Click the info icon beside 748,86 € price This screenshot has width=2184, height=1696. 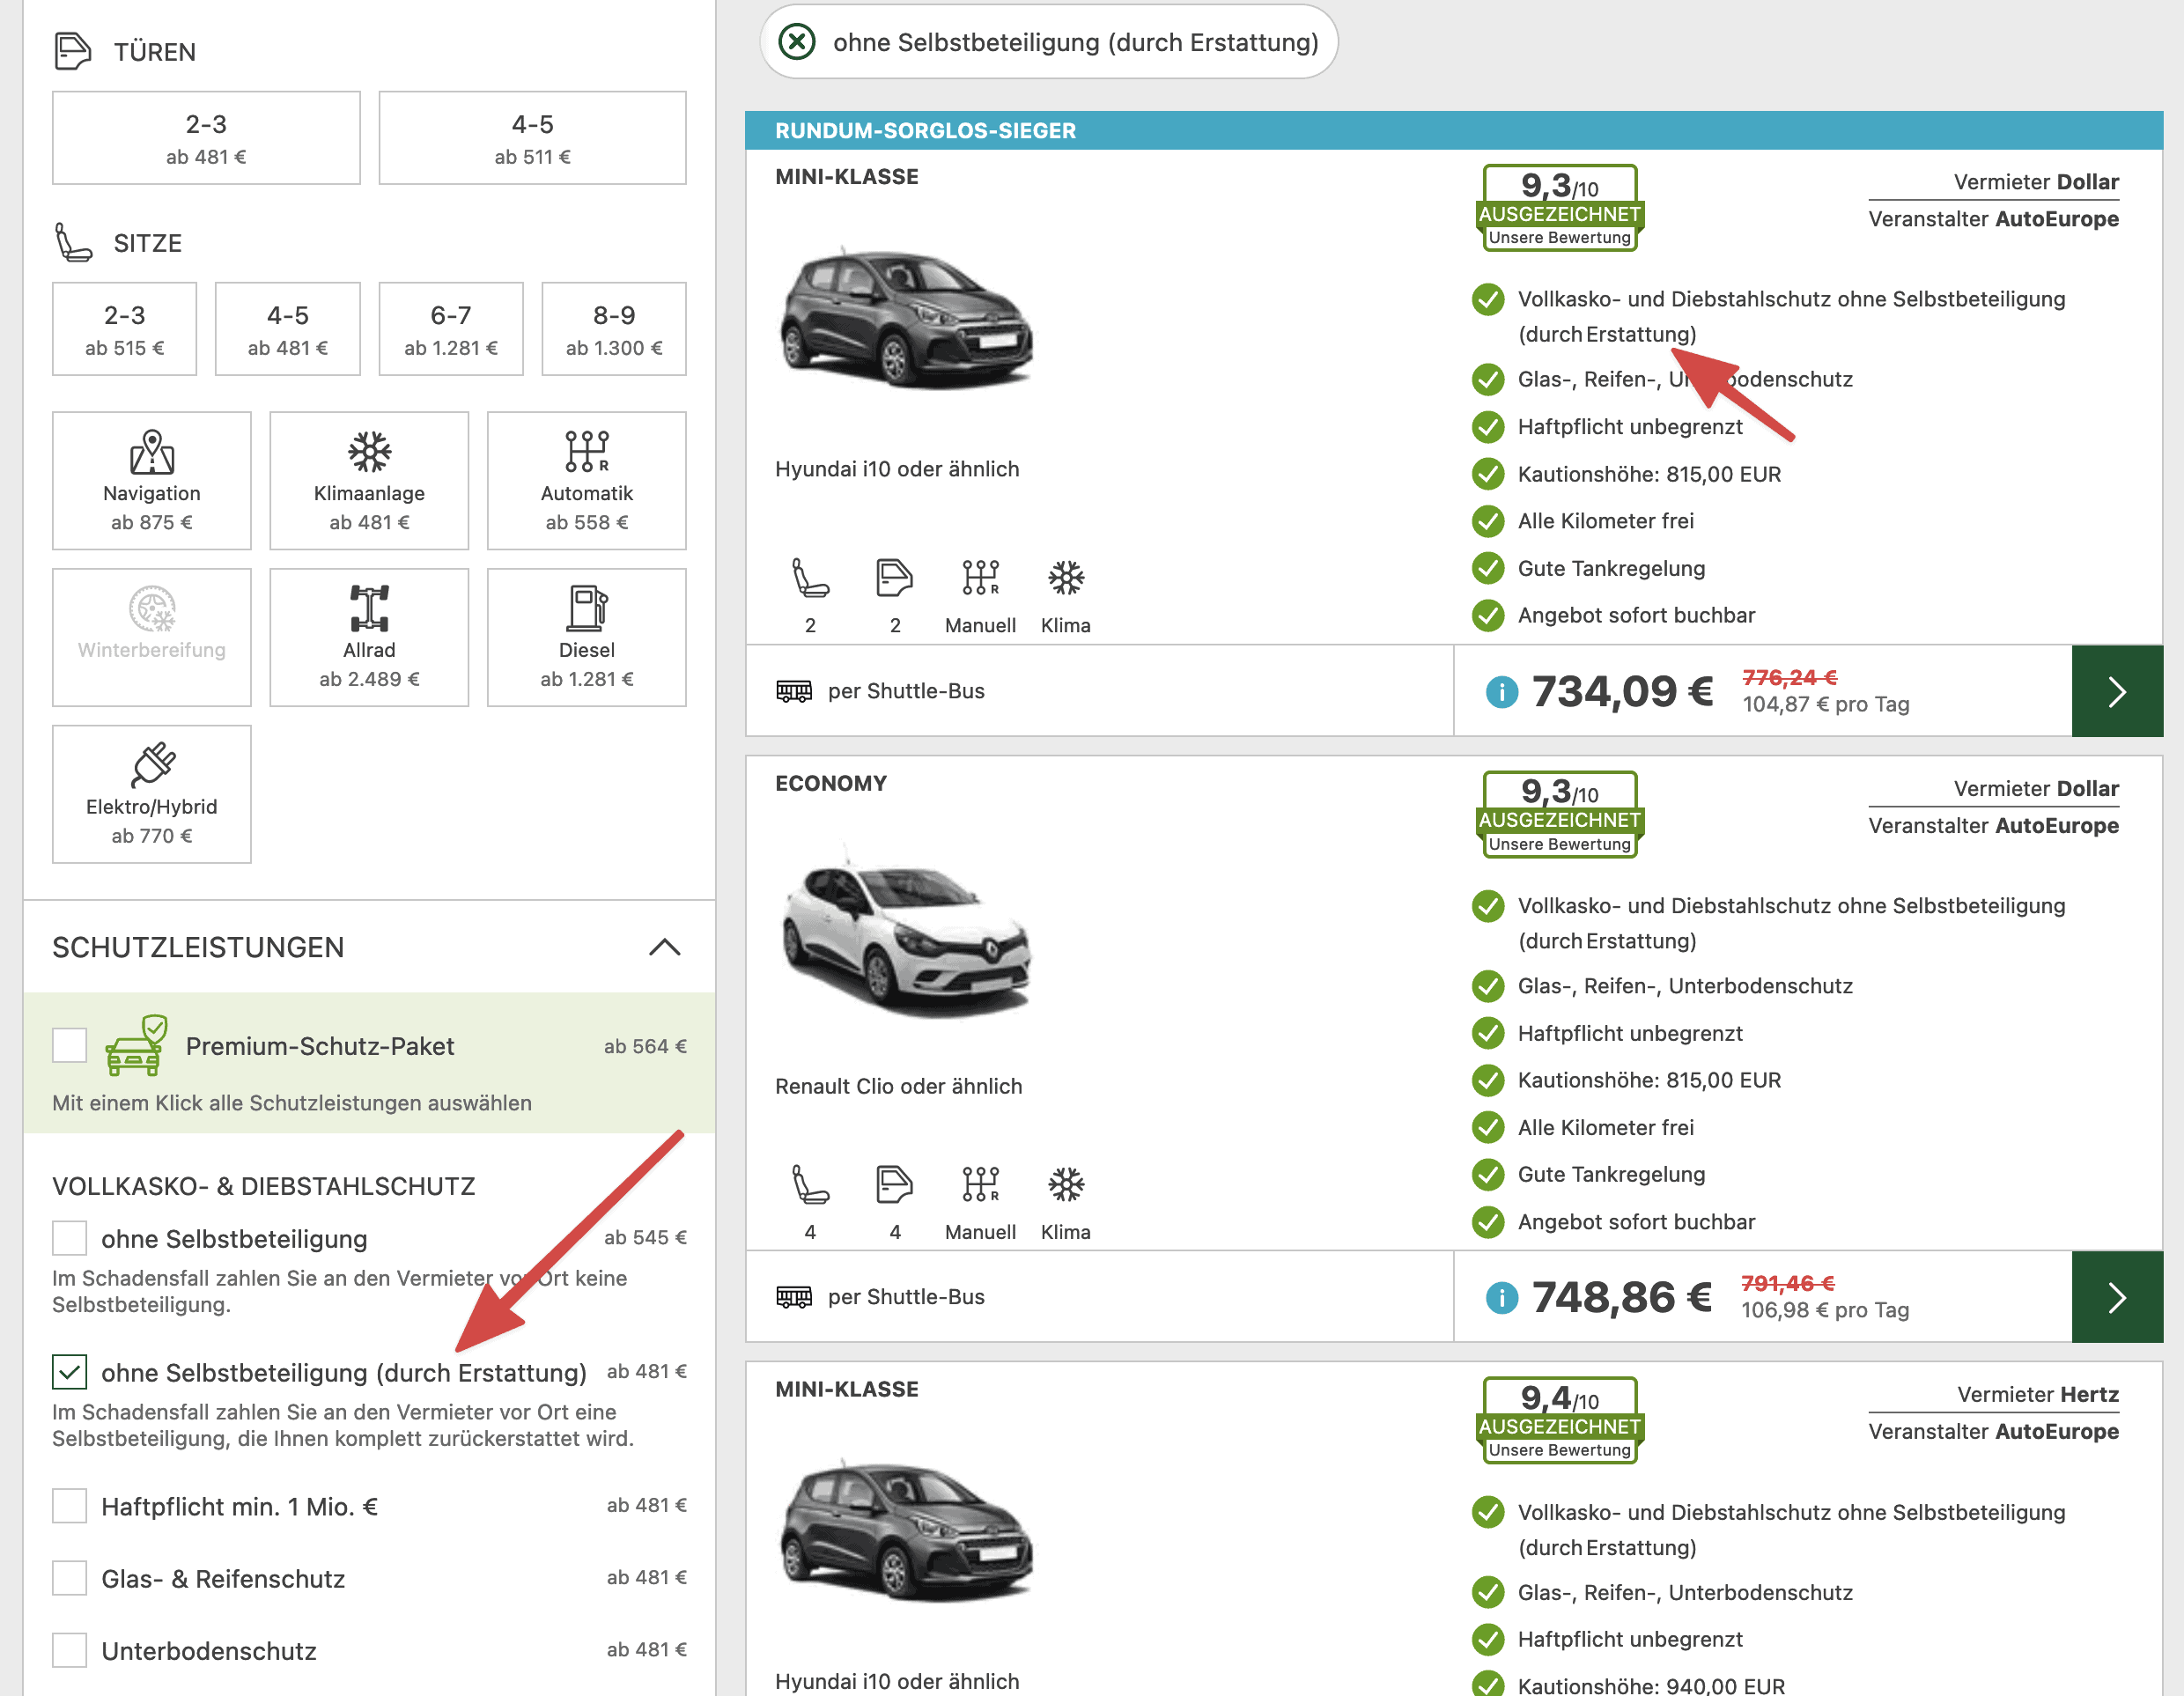pos(1501,1297)
